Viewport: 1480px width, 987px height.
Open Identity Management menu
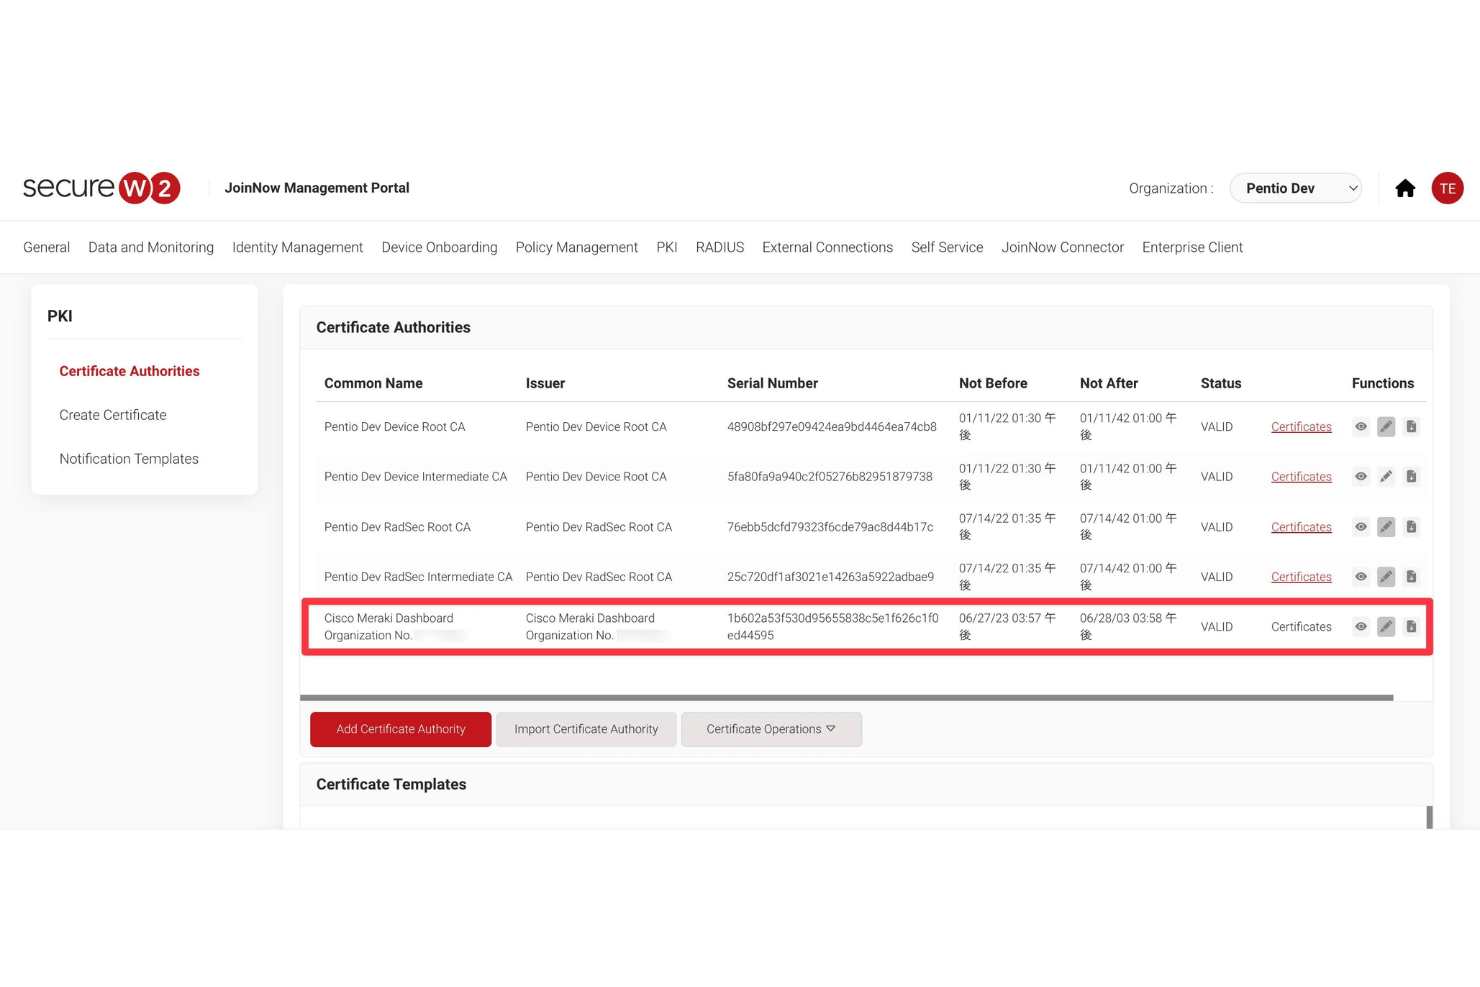pyautogui.click(x=297, y=247)
